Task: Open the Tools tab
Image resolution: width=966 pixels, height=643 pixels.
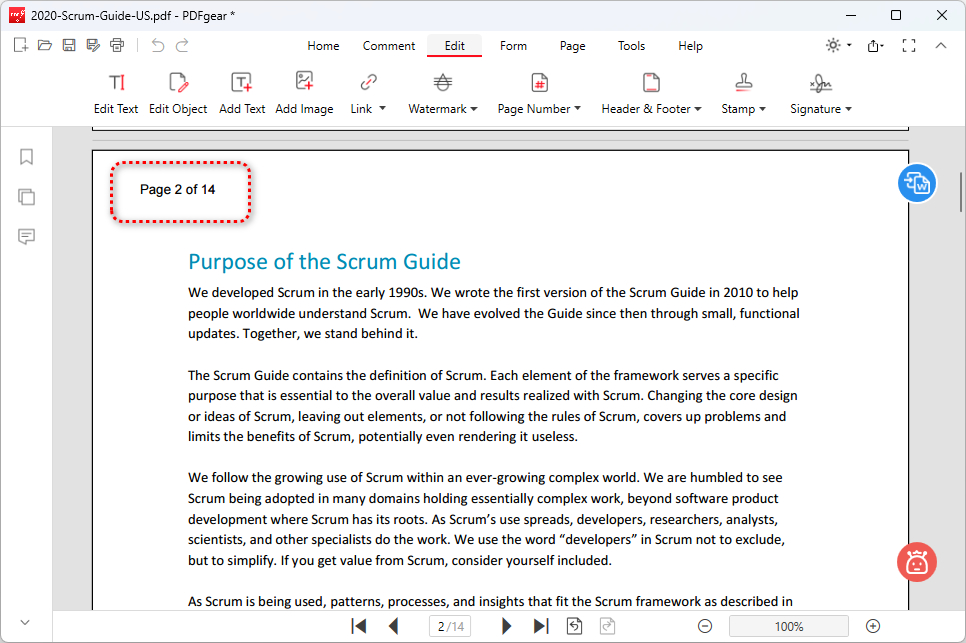Action: pos(631,46)
